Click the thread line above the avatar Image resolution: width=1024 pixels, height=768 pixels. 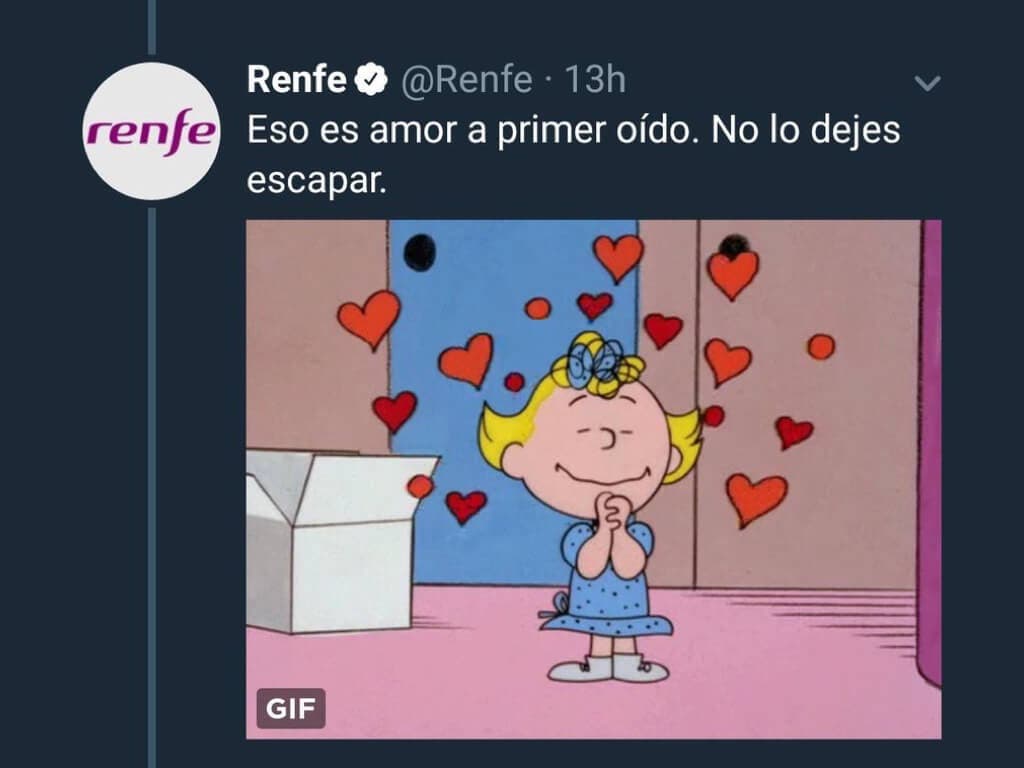click(x=151, y=27)
